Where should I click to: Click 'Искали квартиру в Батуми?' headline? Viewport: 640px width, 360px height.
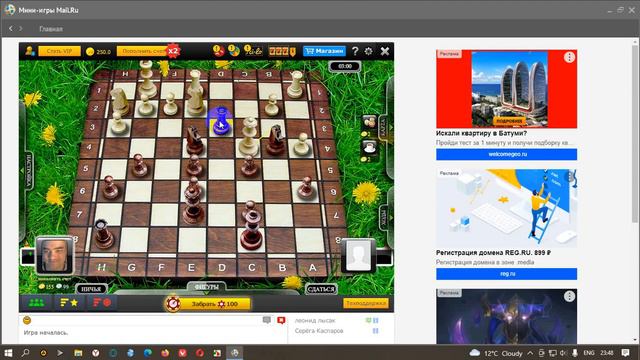pyautogui.click(x=481, y=133)
